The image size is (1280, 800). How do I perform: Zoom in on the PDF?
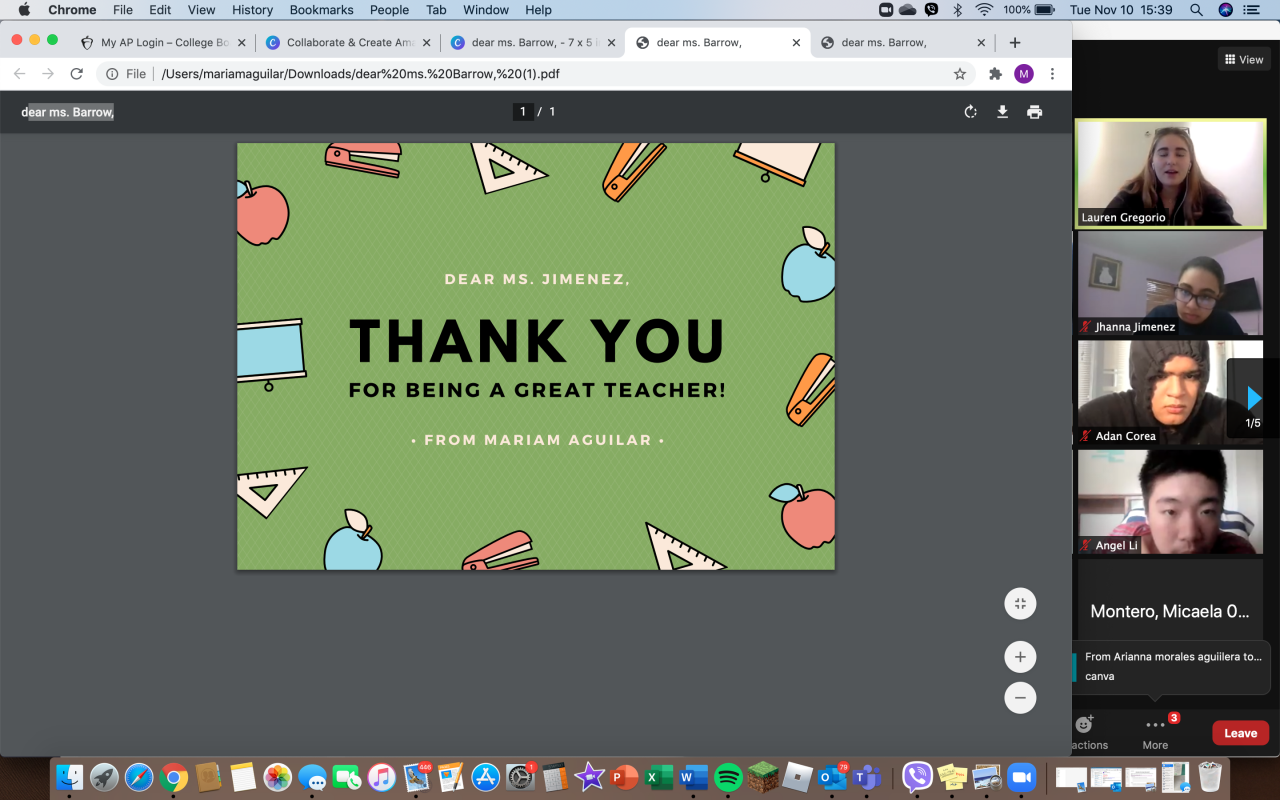coord(1020,657)
